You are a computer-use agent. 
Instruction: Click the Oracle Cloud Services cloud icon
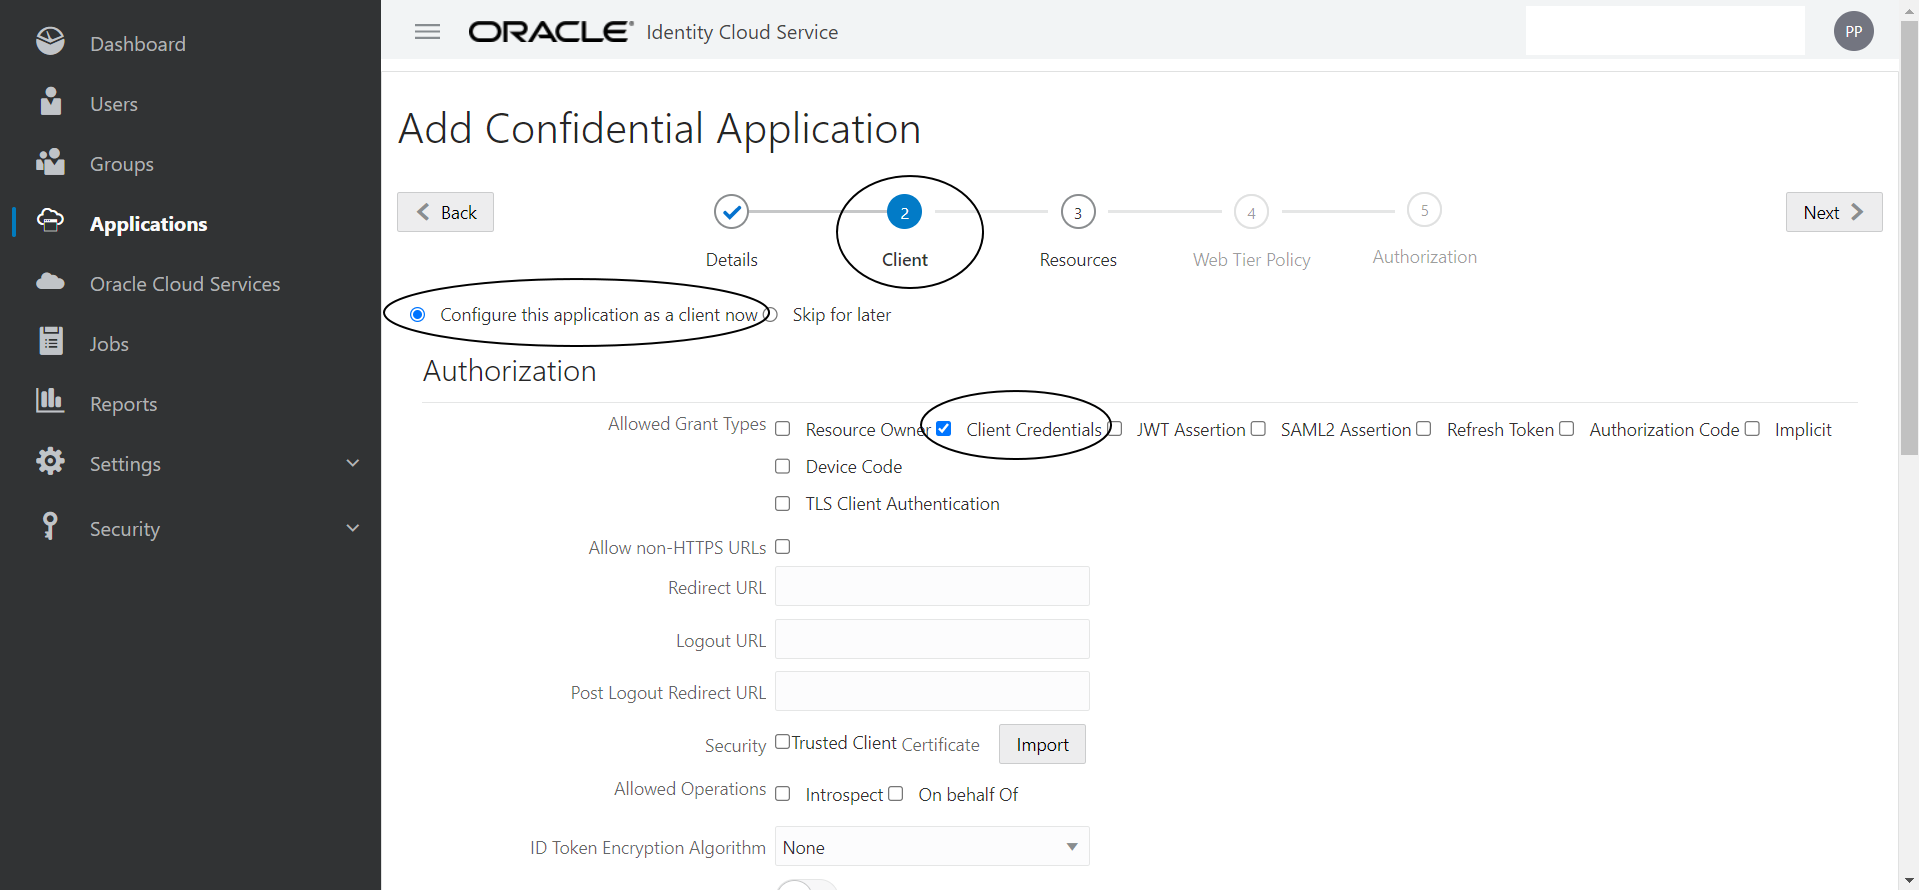pyautogui.click(x=50, y=282)
